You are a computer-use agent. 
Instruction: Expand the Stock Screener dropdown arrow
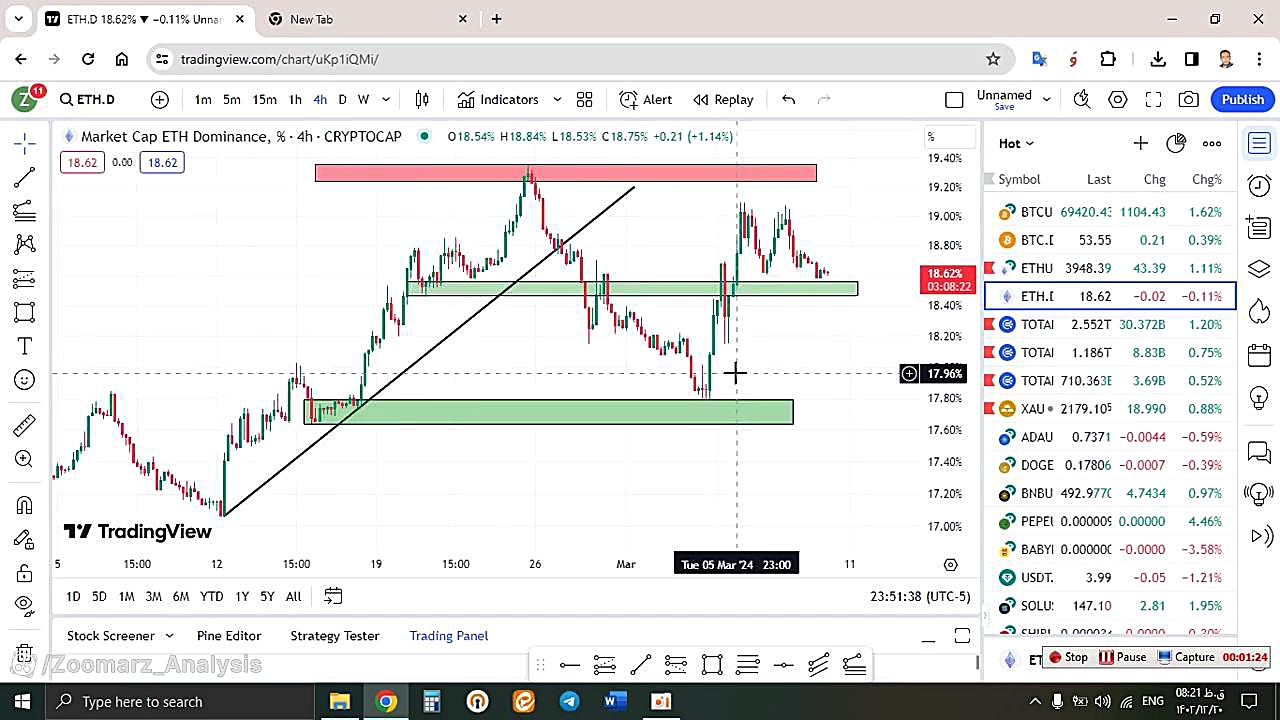169,635
